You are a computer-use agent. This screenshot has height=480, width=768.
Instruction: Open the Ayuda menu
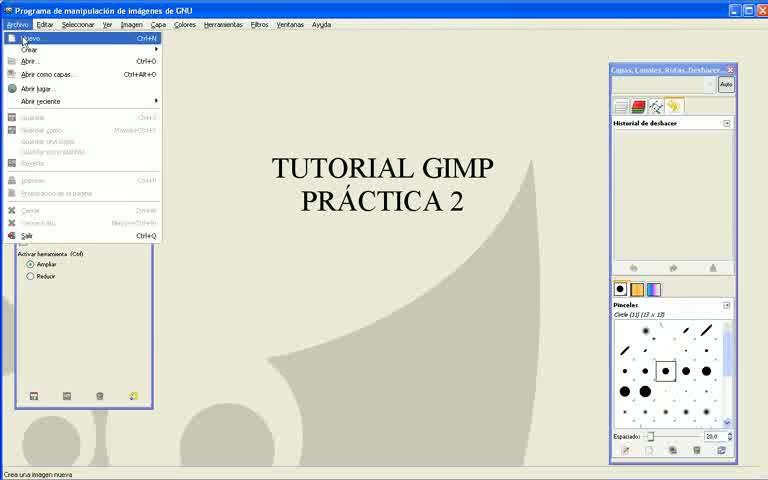pyautogui.click(x=321, y=24)
